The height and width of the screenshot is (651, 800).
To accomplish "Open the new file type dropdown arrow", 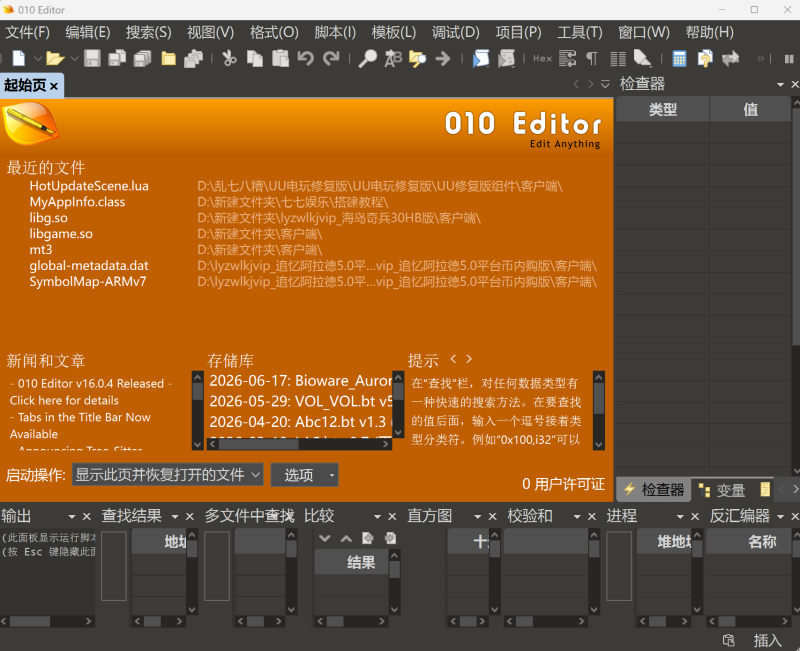I will [x=37, y=59].
